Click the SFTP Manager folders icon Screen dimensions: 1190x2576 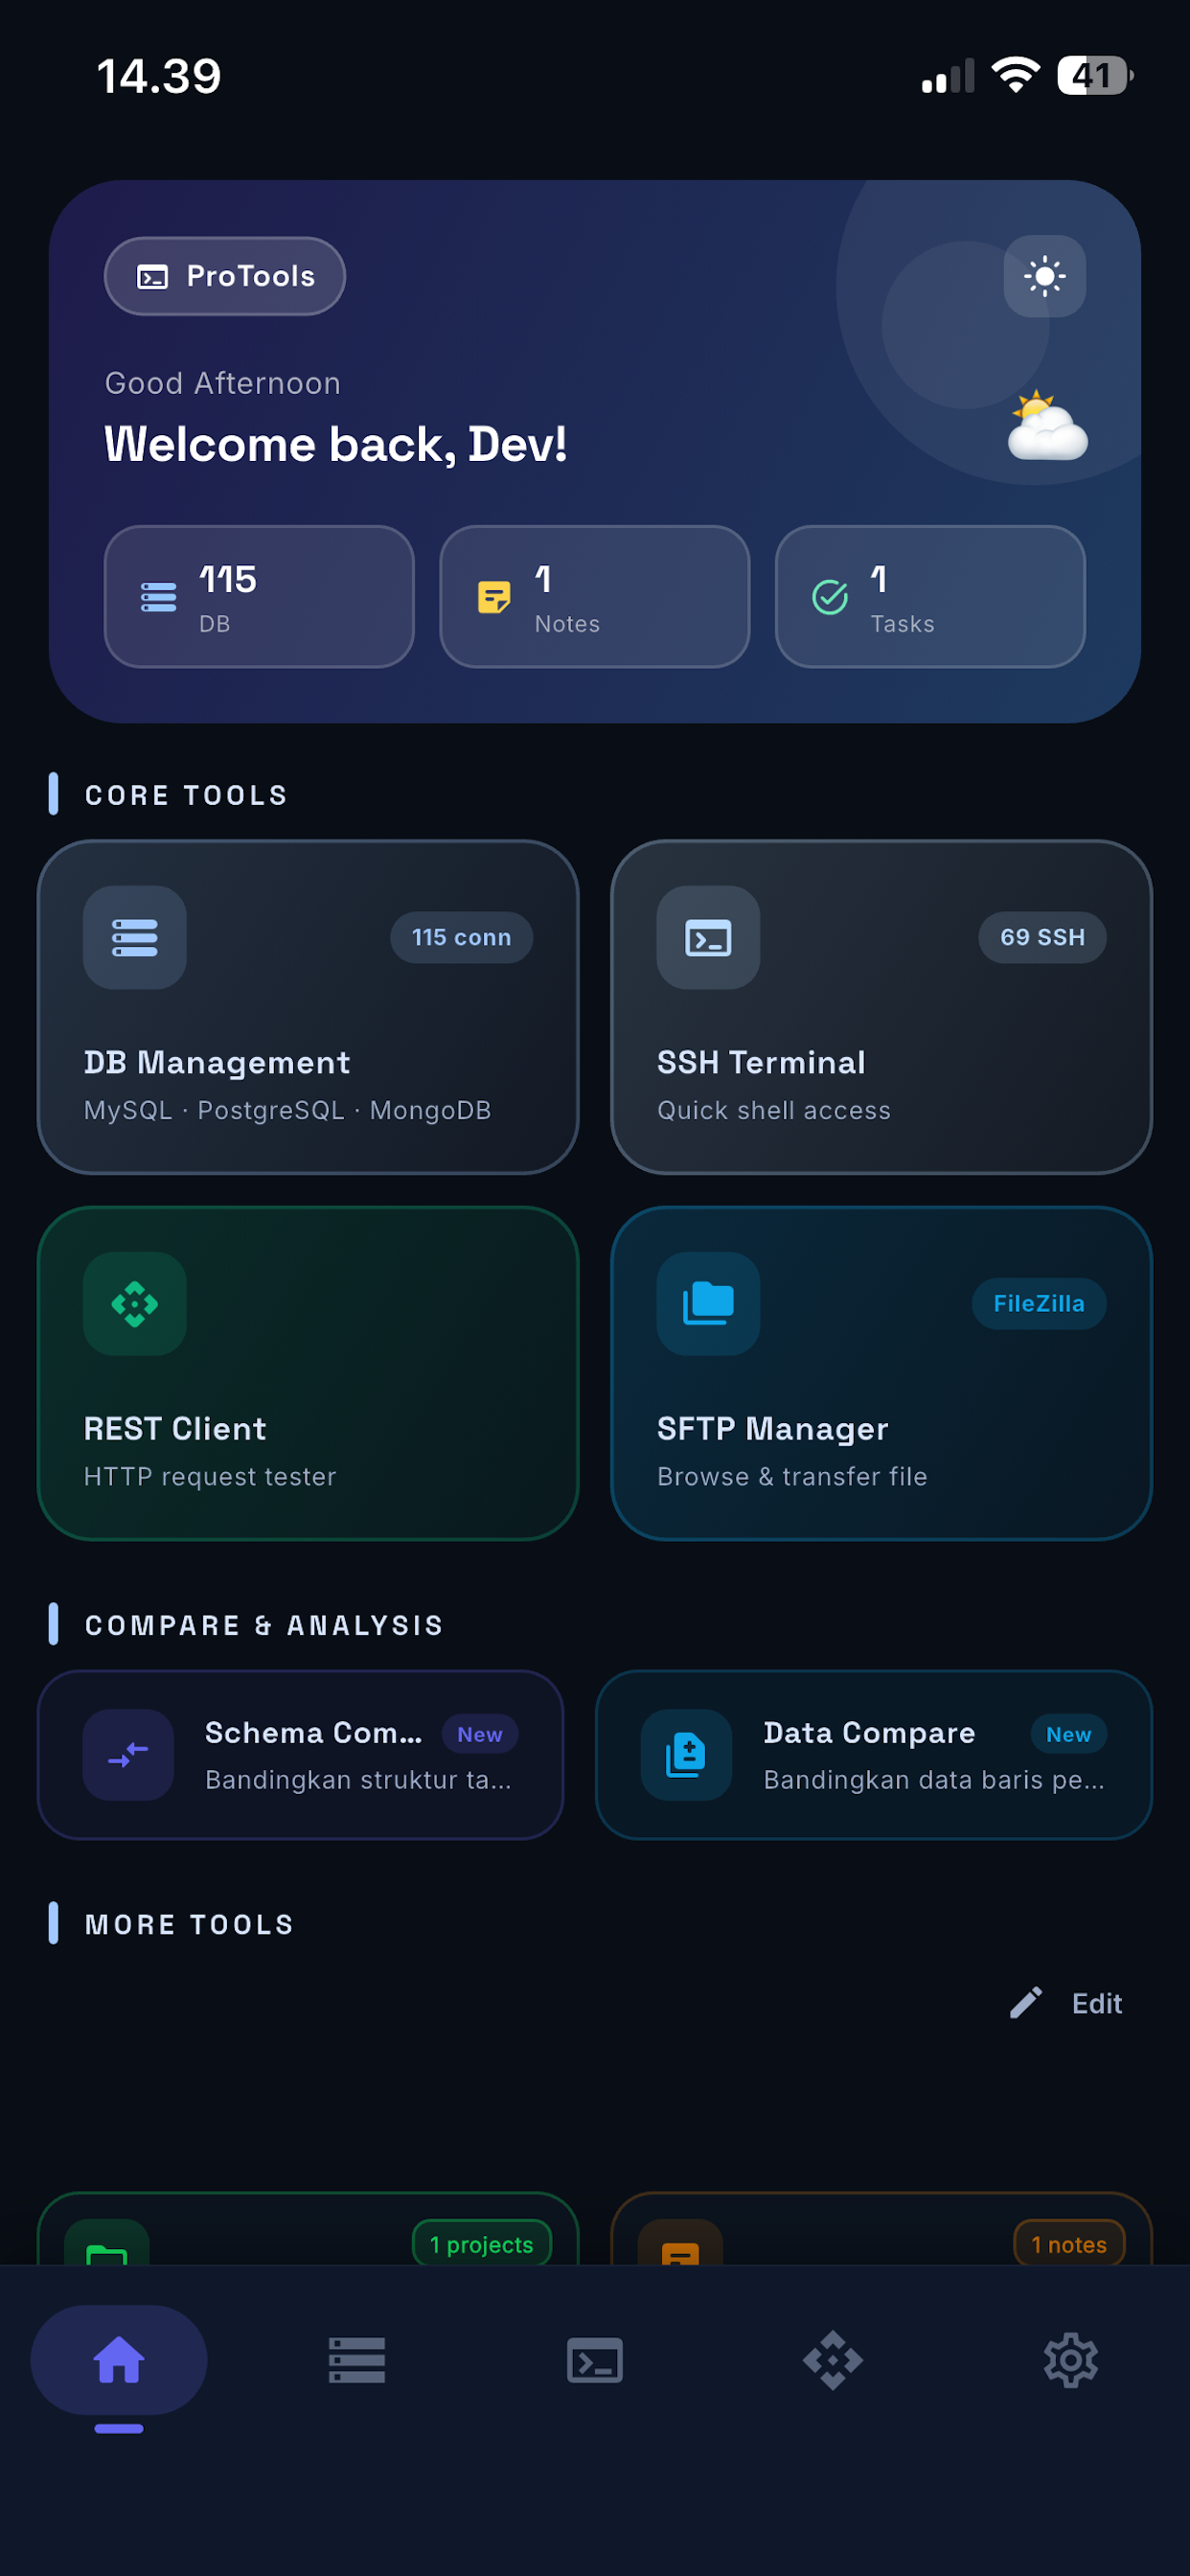pyautogui.click(x=708, y=1303)
